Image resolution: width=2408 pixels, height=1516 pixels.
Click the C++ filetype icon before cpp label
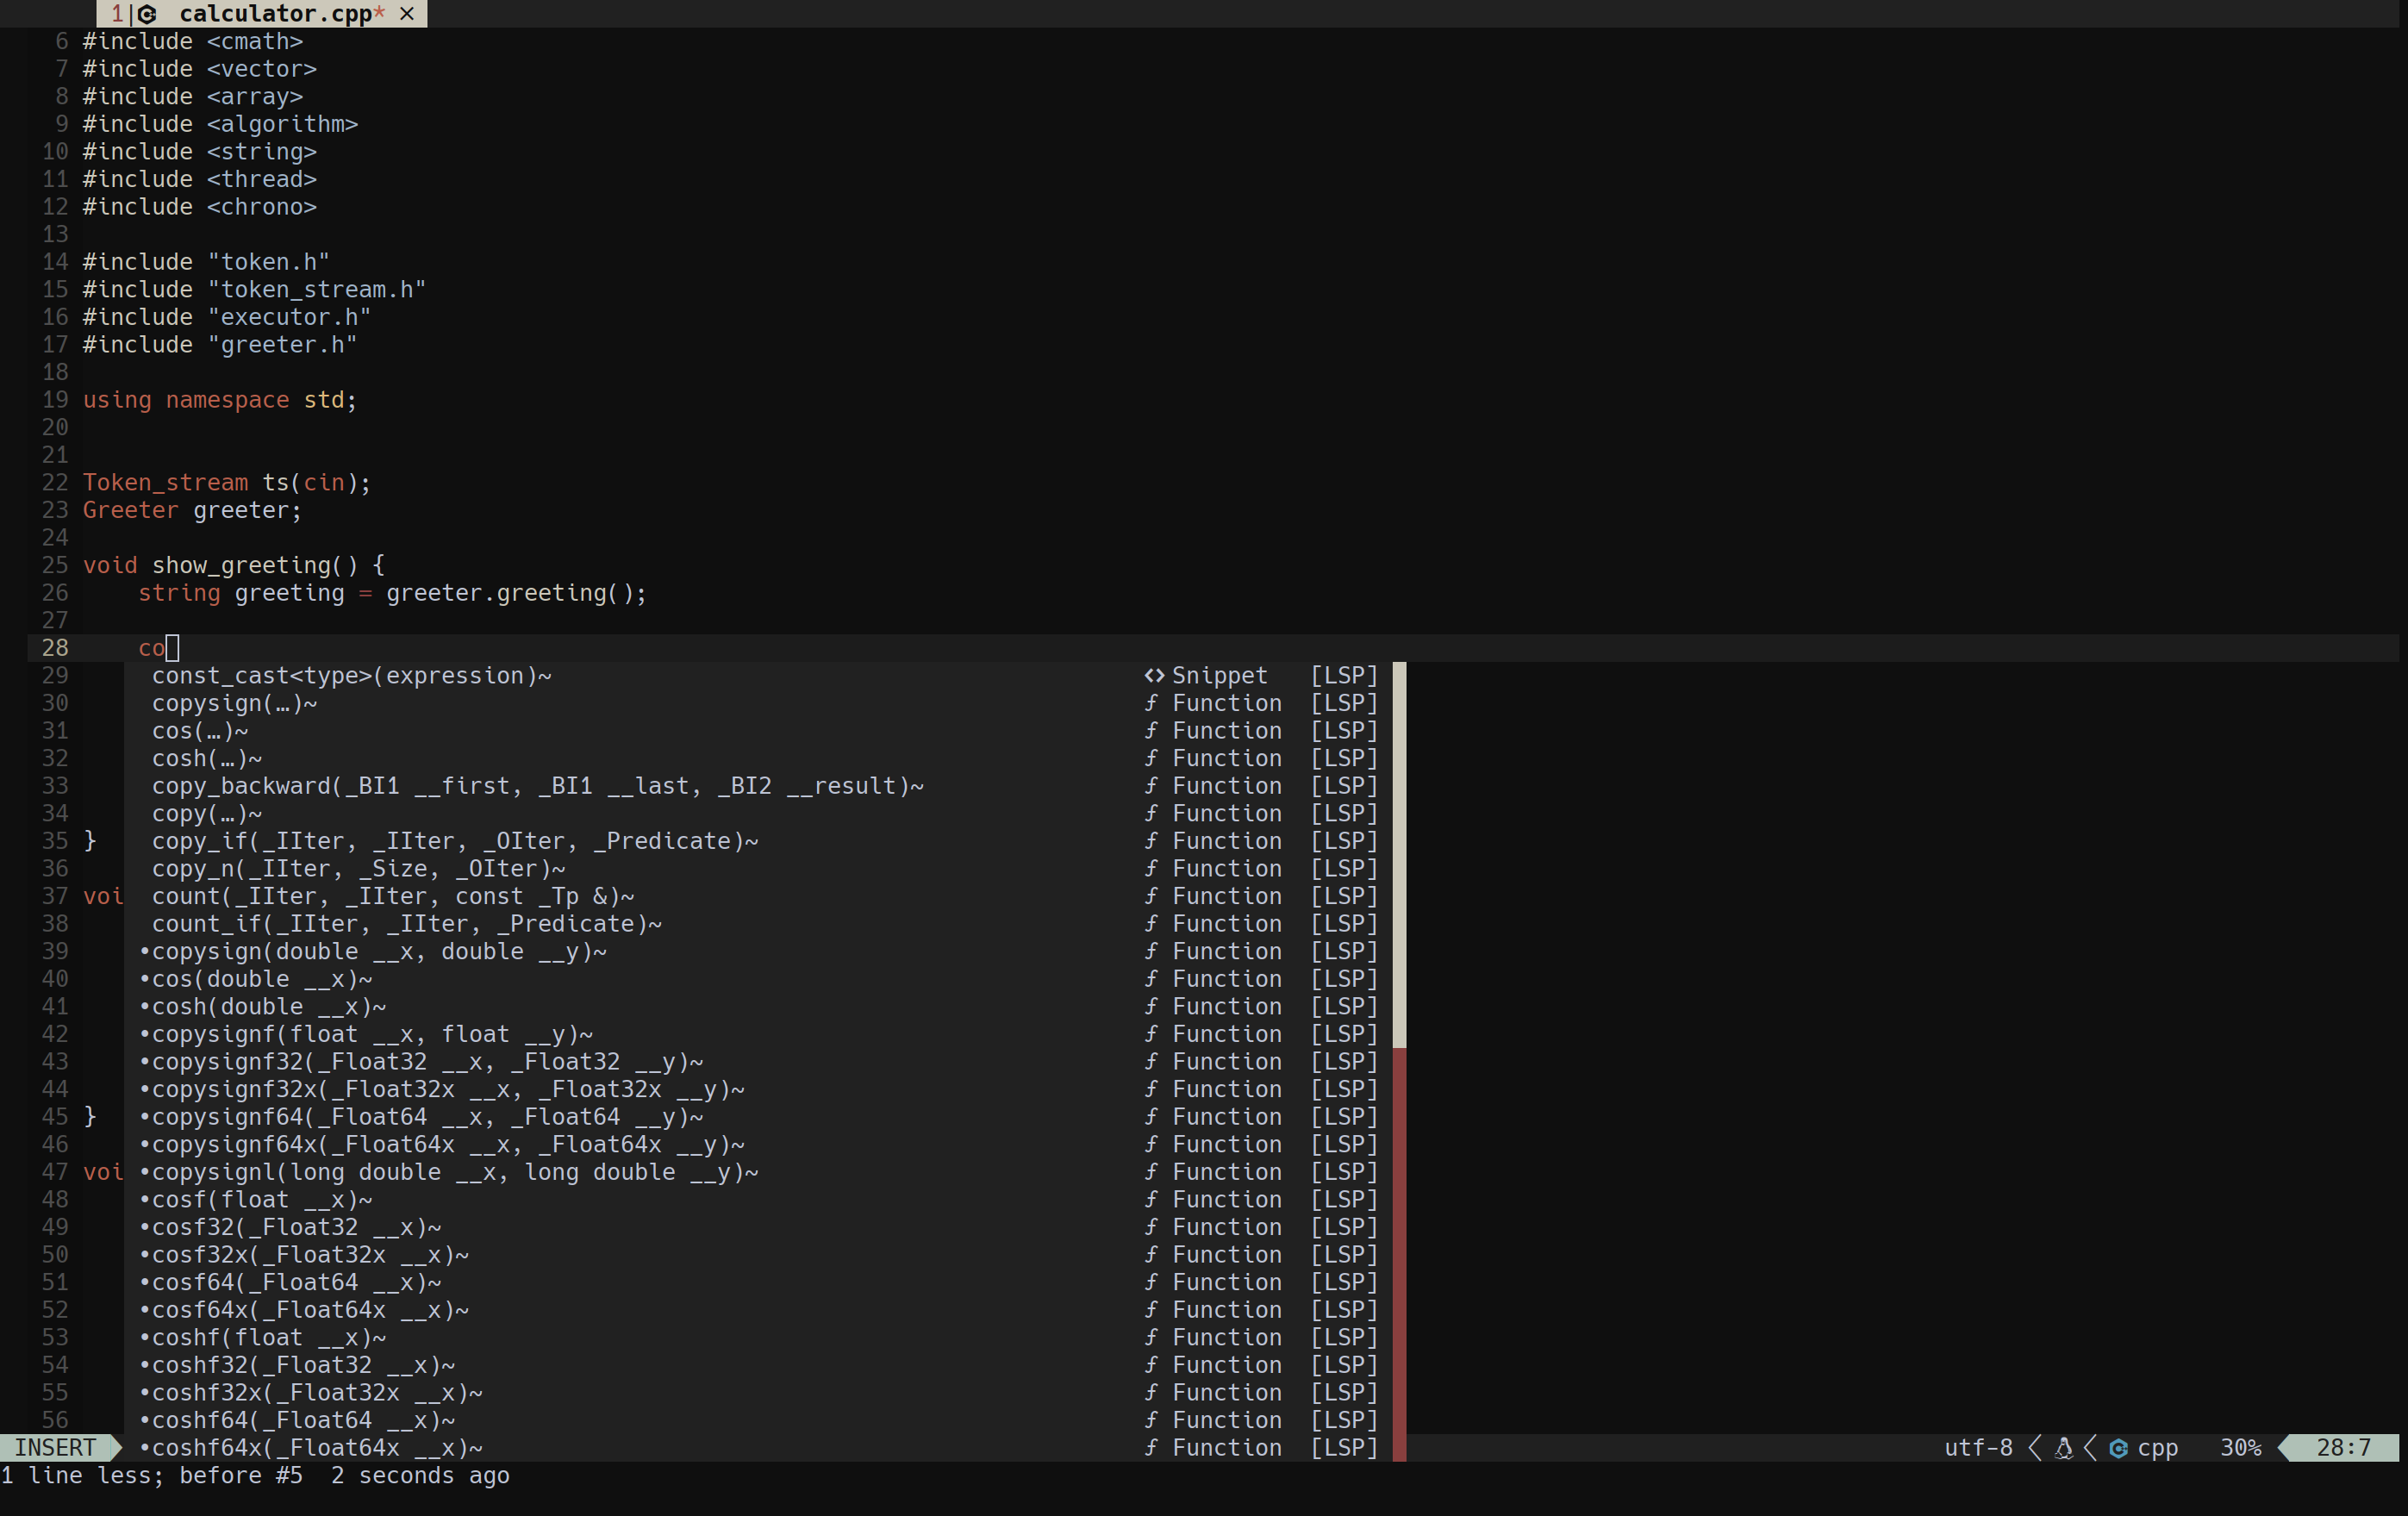(2120, 1448)
